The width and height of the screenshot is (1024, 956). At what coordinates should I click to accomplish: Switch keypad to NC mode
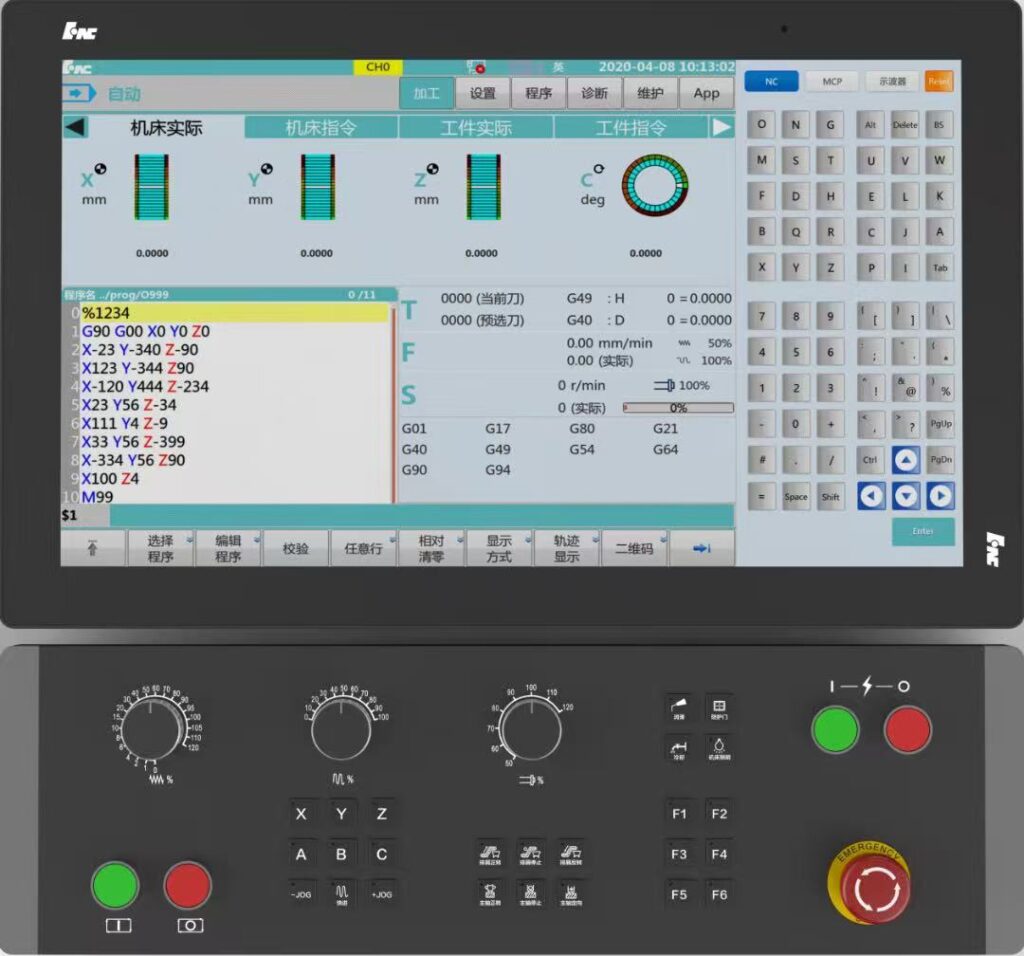point(771,82)
